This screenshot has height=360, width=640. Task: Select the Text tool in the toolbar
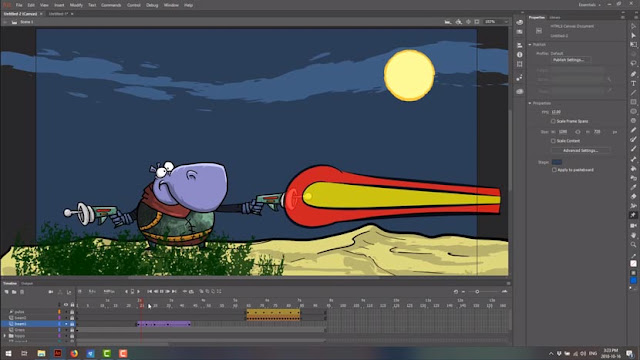tap(633, 83)
